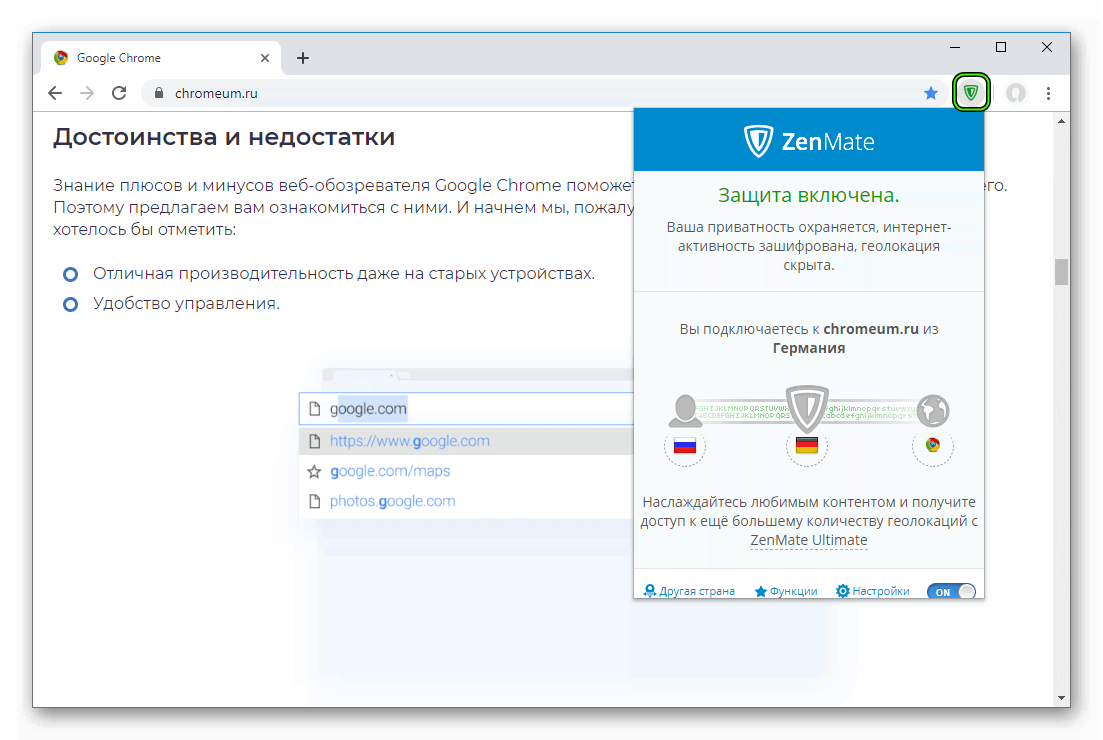
Task: Click the ZenMate logo in popup header
Action: point(809,141)
